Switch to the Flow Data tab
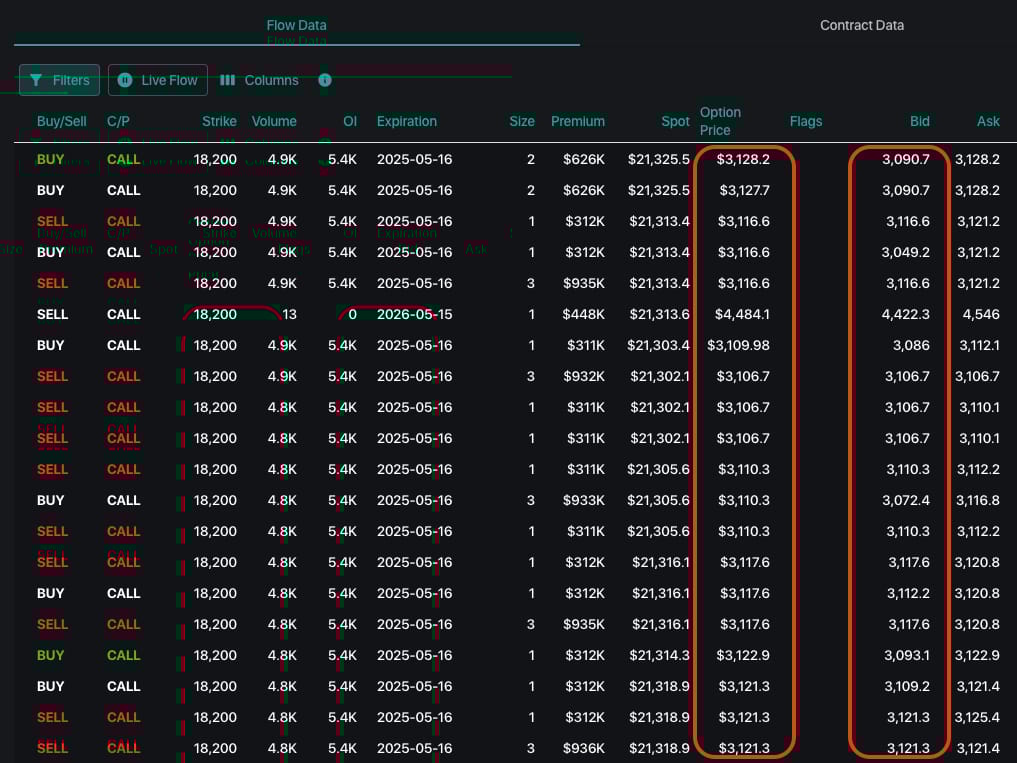 296,25
